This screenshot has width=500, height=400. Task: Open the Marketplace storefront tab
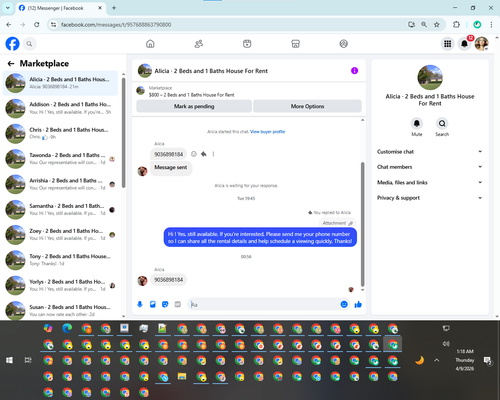click(x=295, y=44)
